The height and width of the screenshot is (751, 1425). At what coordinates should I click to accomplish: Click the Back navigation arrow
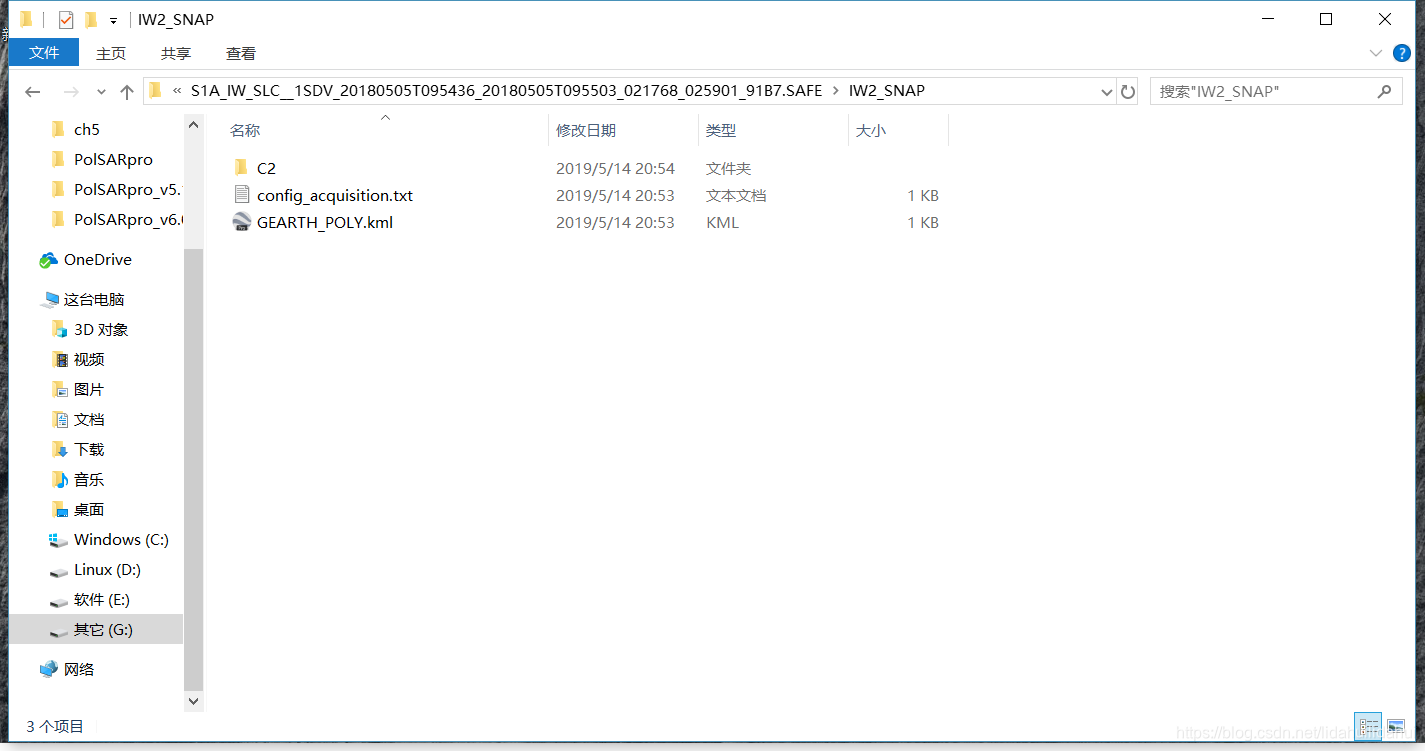click(33, 92)
